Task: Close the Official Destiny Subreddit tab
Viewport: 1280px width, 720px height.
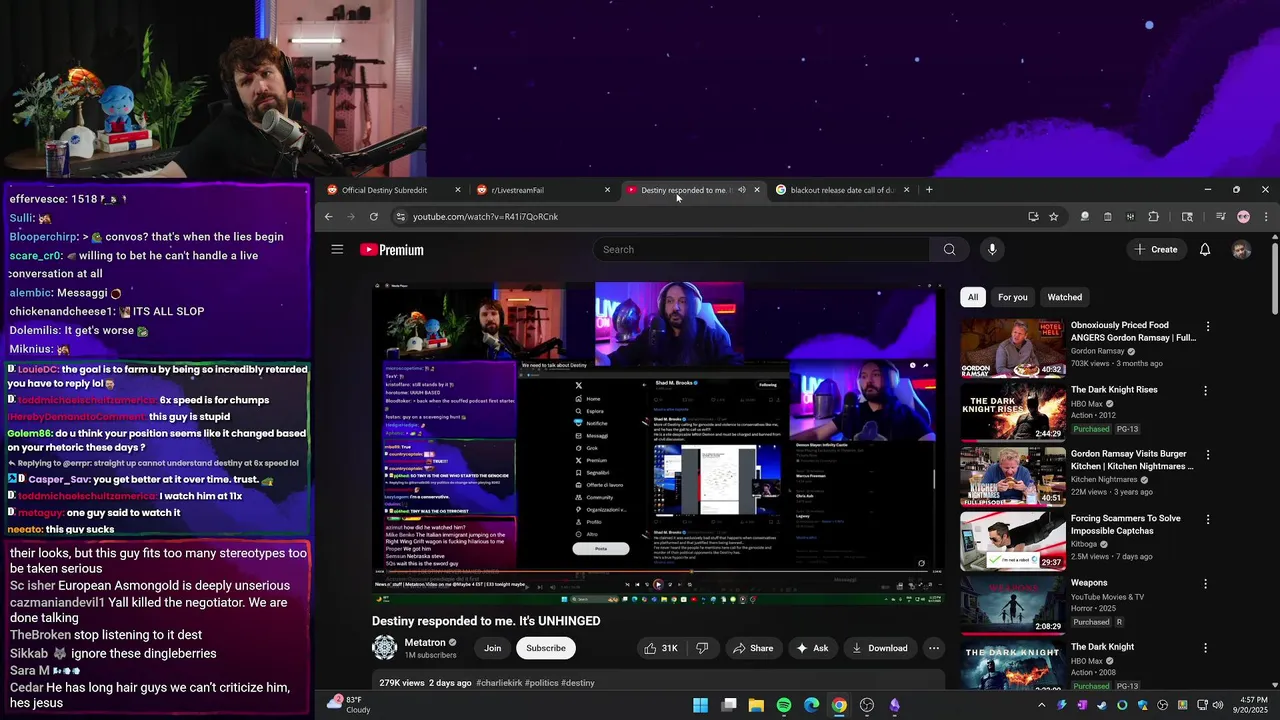Action: pyautogui.click(x=458, y=190)
